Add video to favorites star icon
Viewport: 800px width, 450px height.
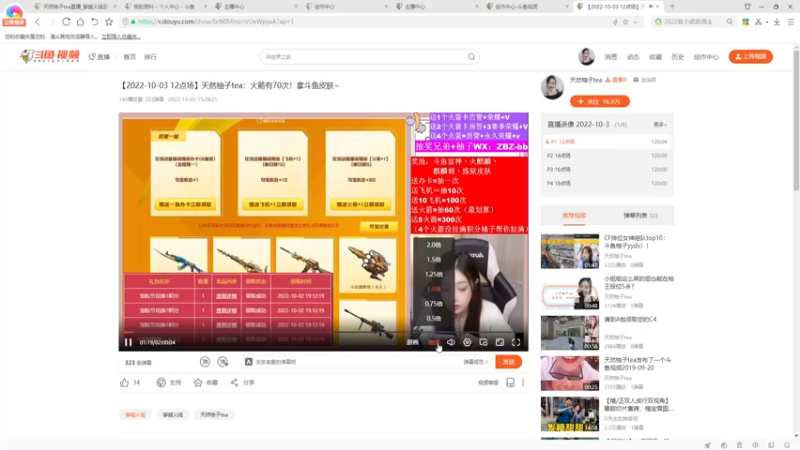click(198, 383)
